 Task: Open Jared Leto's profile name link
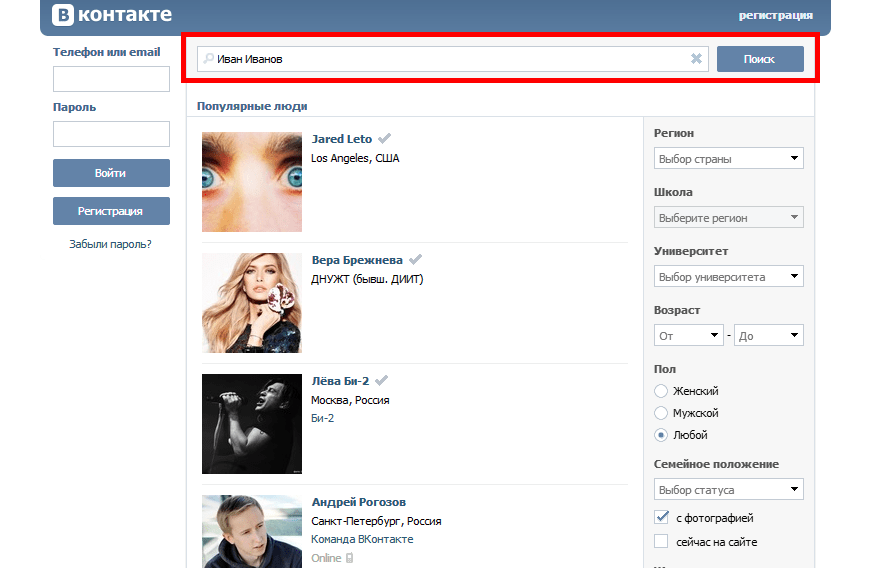(x=341, y=139)
